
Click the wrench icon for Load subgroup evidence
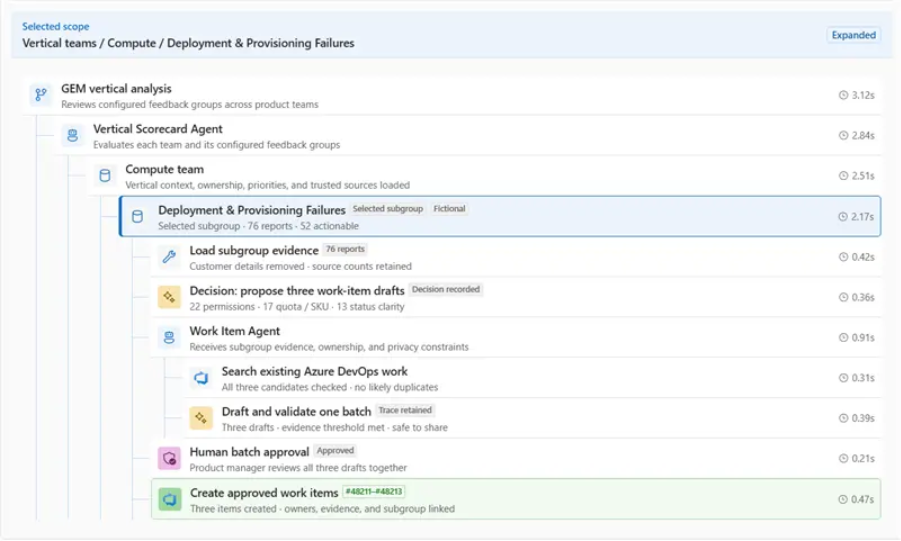pos(169,256)
